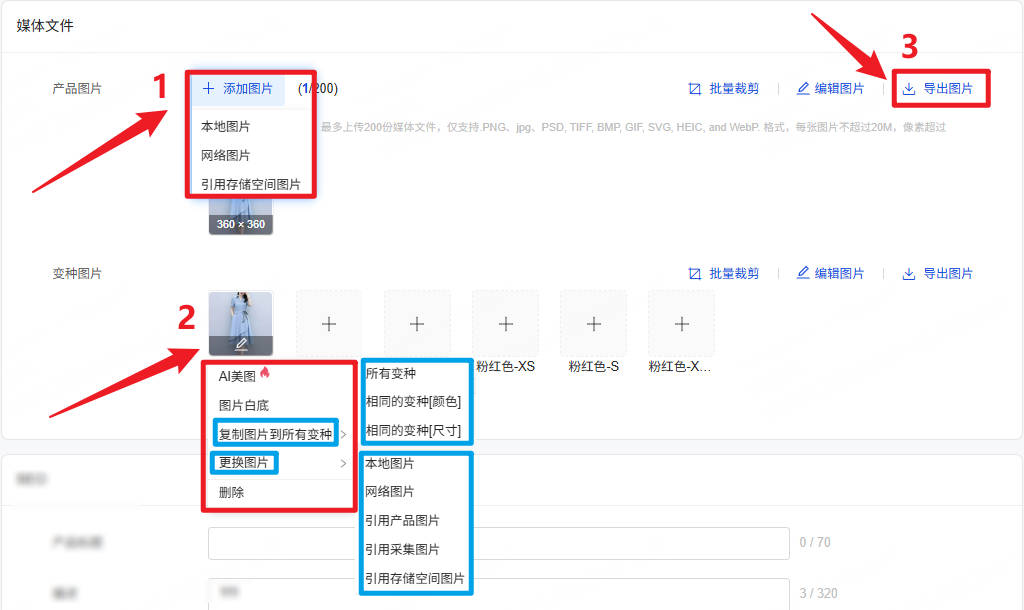Add image for 粉红色-X... variant
The image size is (1024, 610).
tap(682, 324)
